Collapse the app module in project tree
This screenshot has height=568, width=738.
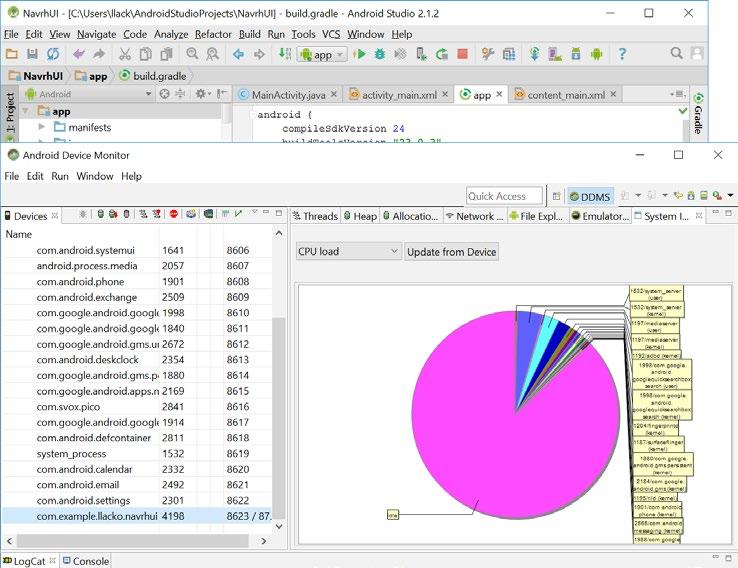click(x=26, y=112)
